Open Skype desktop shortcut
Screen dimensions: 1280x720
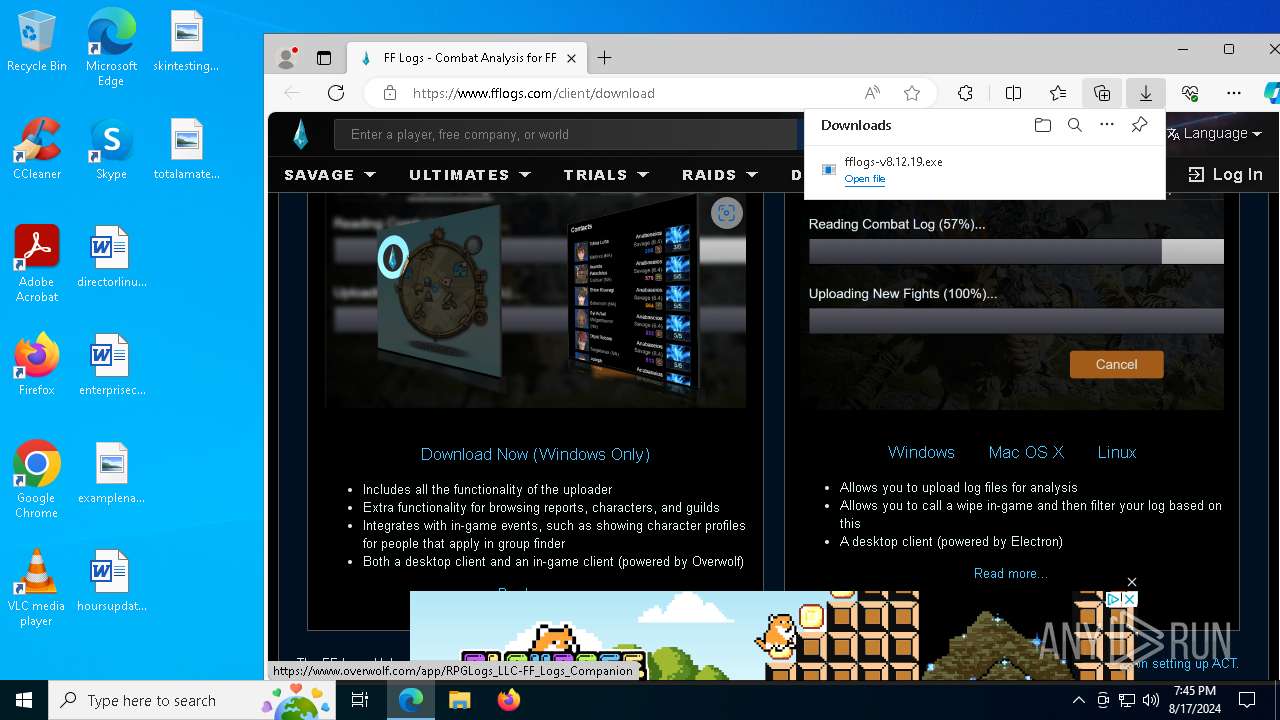tap(111, 148)
